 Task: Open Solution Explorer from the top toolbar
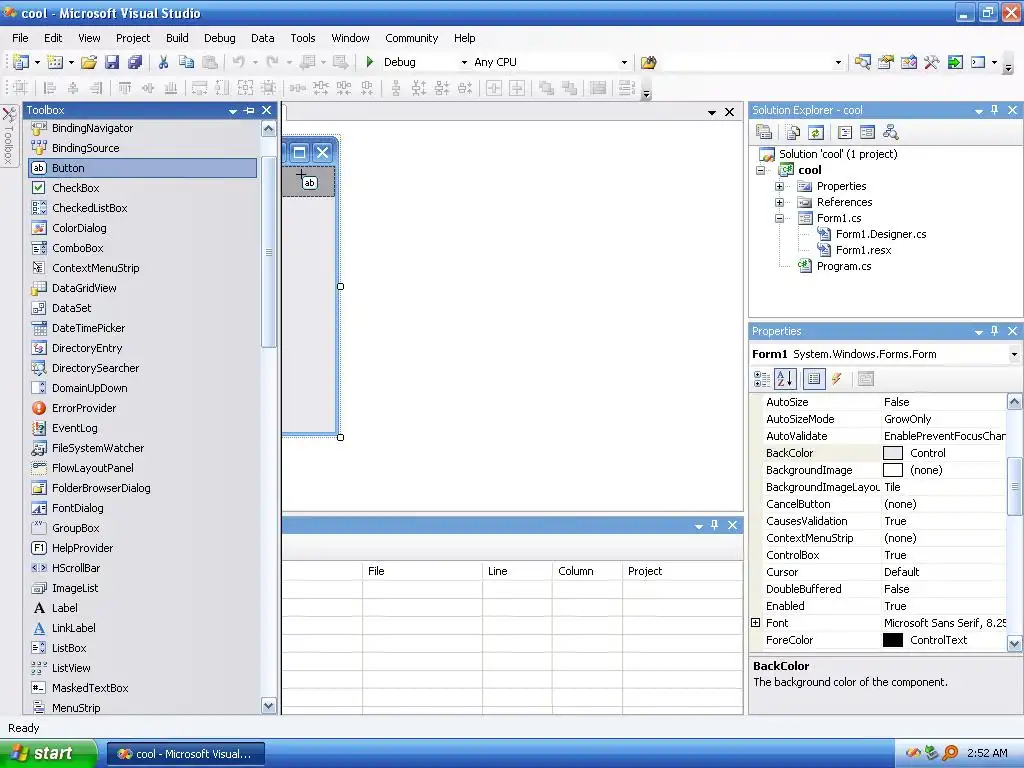pyautogui.click(x=862, y=62)
